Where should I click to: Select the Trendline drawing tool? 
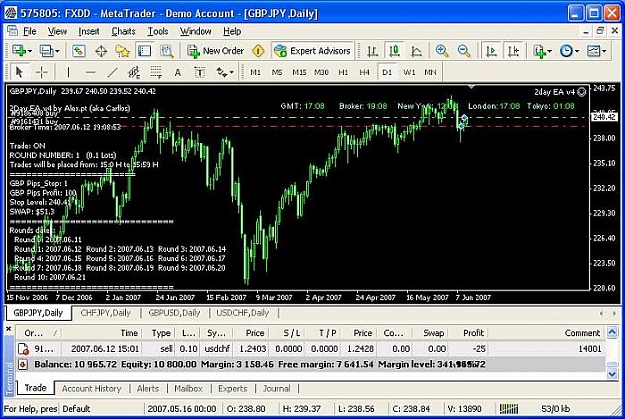click(x=113, y=72)
